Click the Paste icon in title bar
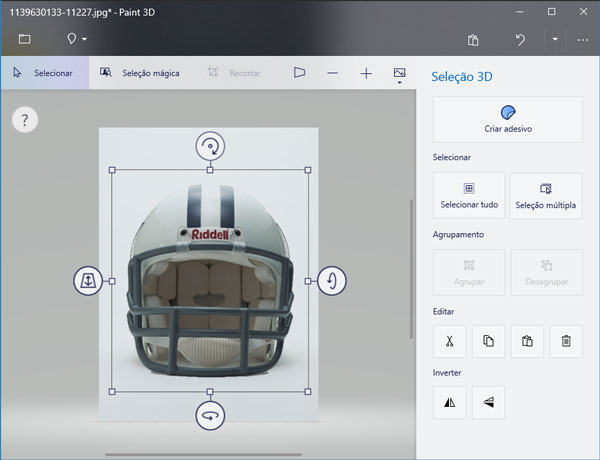The image size is (600, 460). 473,40
